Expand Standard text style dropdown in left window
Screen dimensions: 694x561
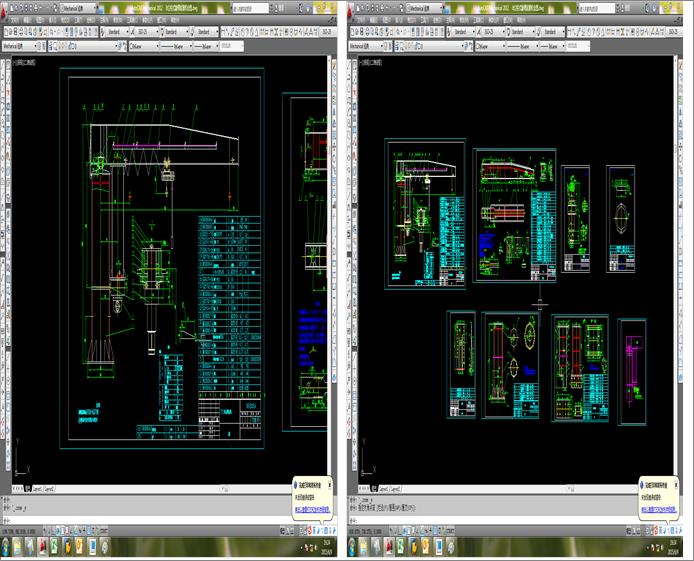[x=127, y=32]
